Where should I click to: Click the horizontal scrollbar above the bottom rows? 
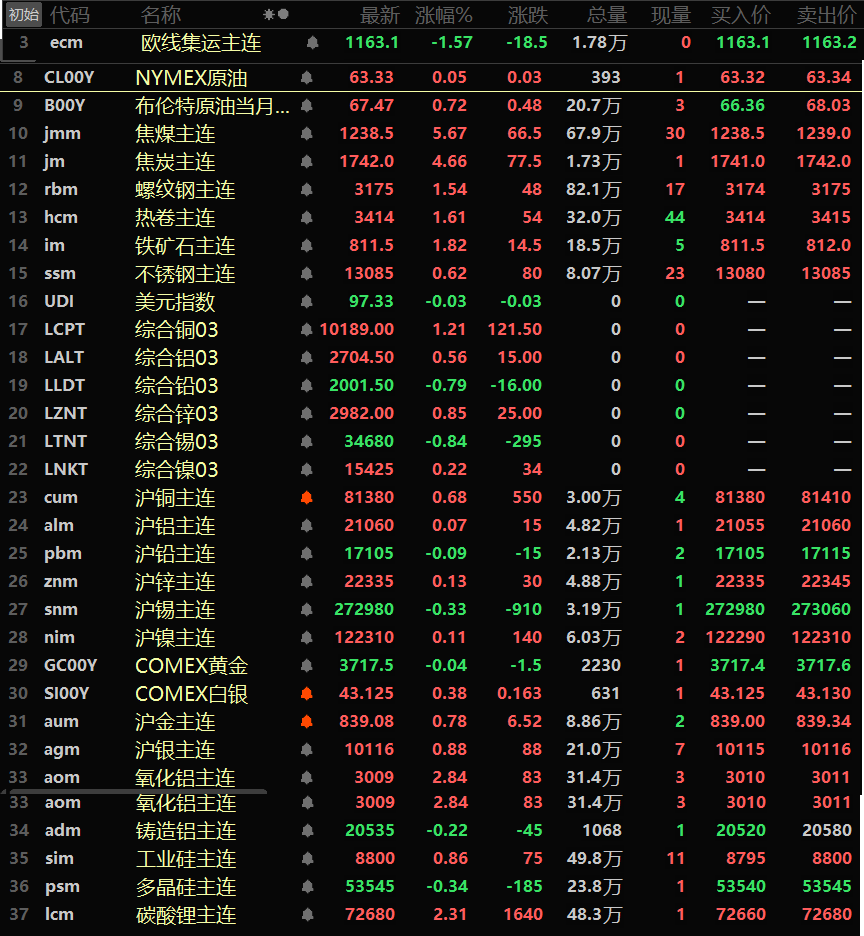(x=134, y=791)
